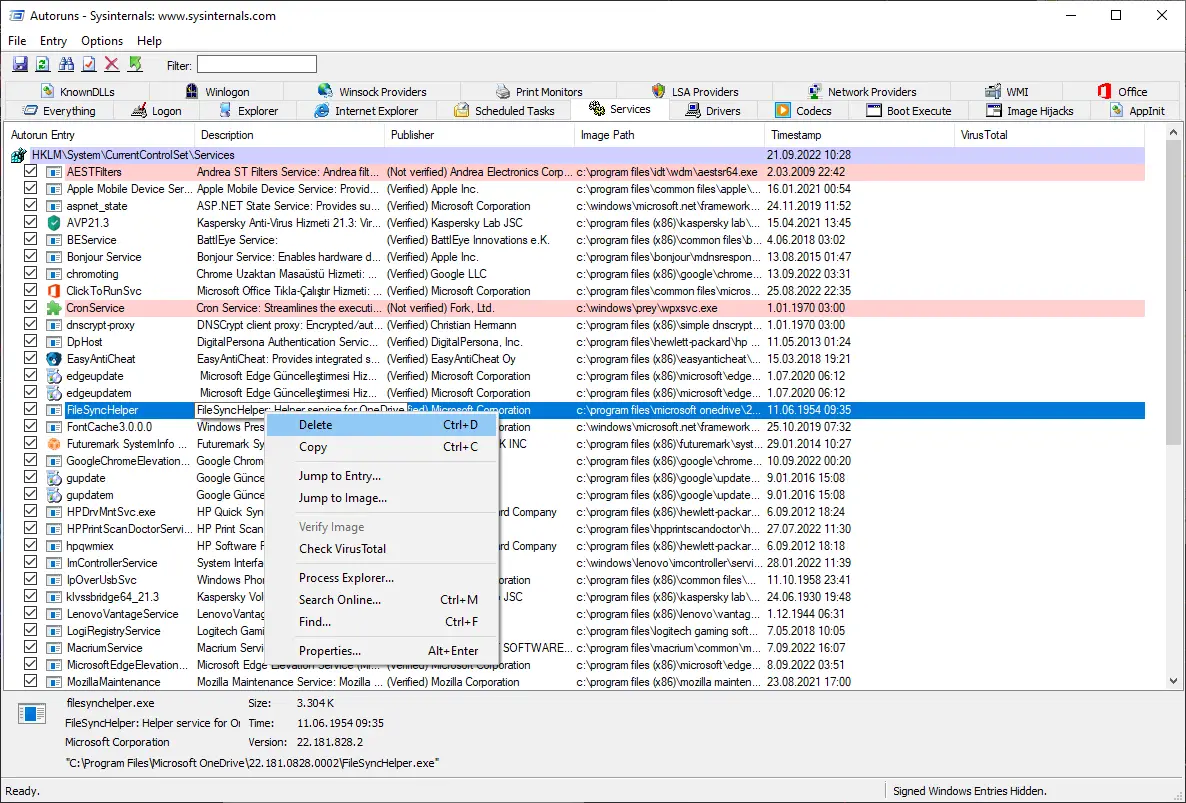Select Process Explorer... in context menu
This screenshot has height=803, width=1186.
tap(382, 578)
